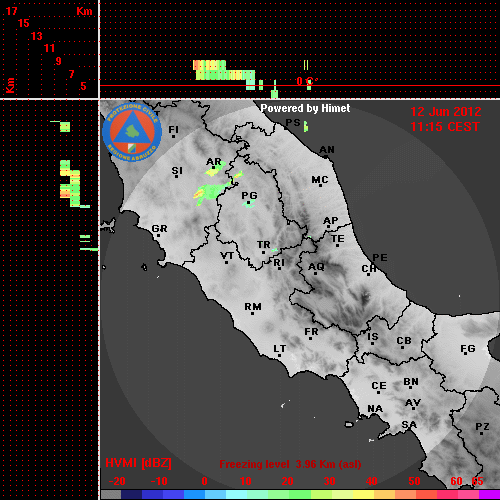500x500 pixels.
Task: Click the VT city label
Action: [x=227, y=256]
